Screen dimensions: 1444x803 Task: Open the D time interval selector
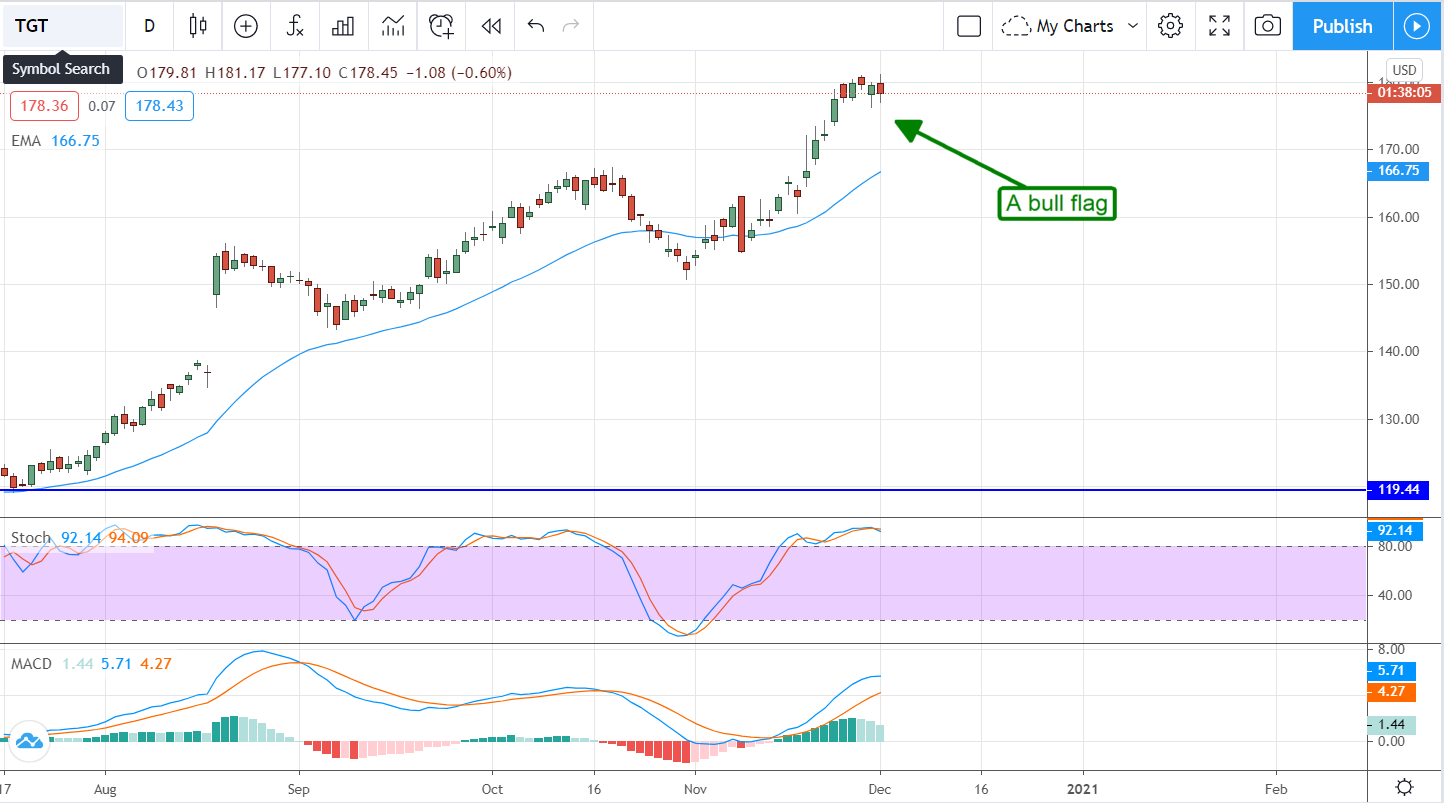(150, 26)
